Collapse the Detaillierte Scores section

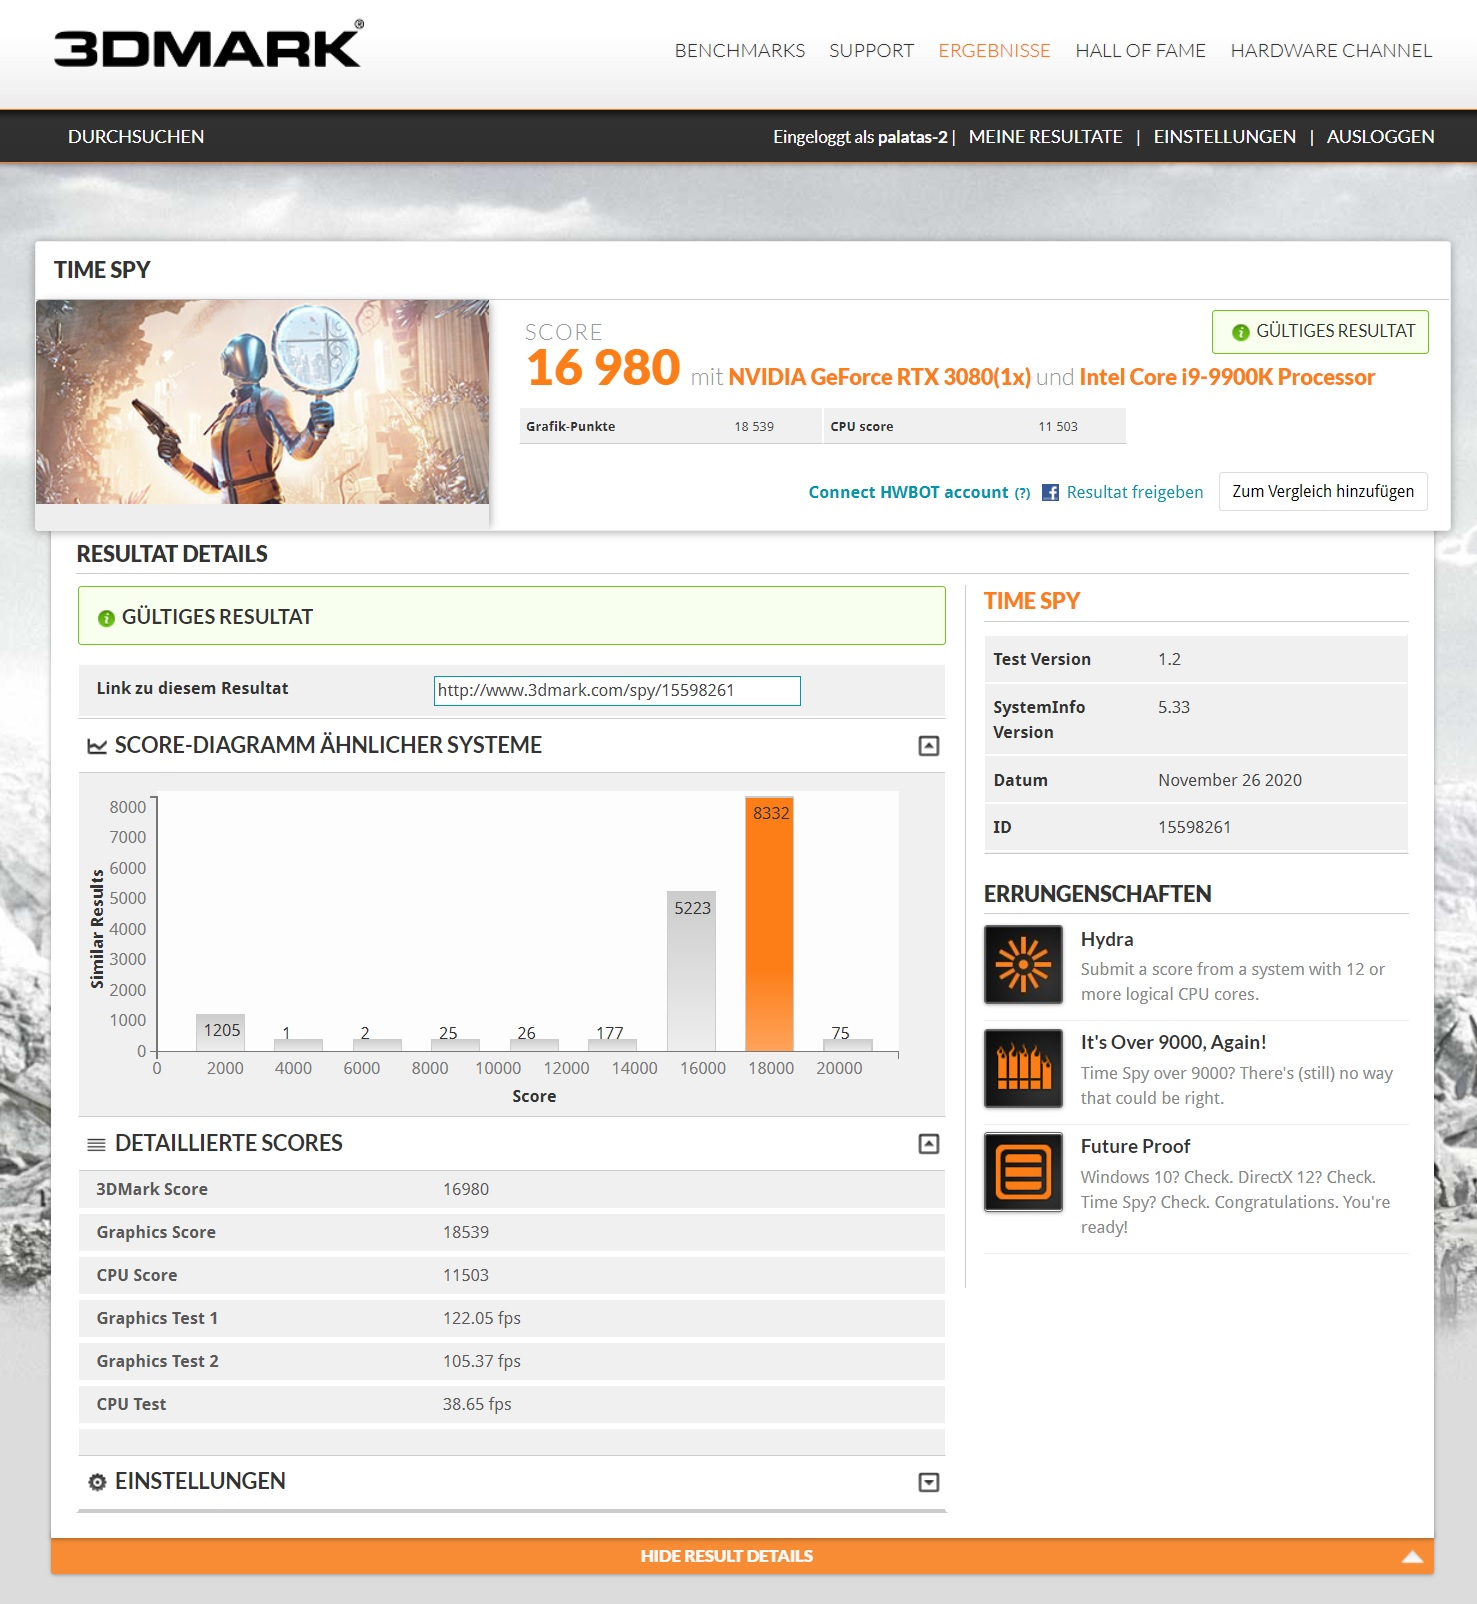929,1144
